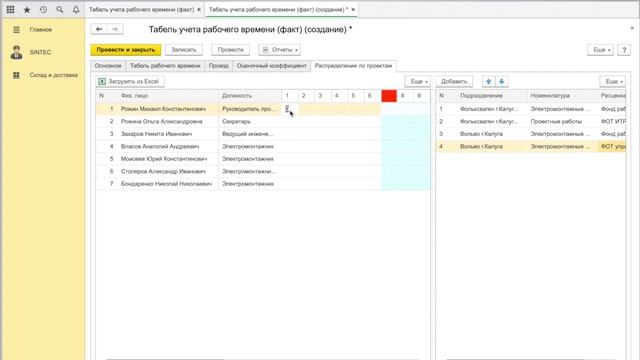Click Провести и закрыть button
The image size is (640, 360).
pyautogui.click(x=126, y=50)
